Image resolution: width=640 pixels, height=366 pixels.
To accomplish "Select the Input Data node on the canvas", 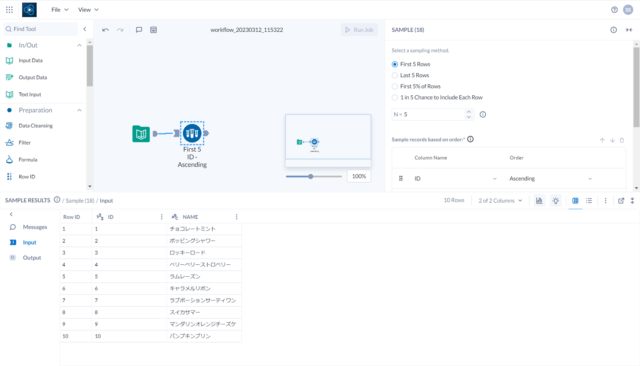I will click(141, 133).
